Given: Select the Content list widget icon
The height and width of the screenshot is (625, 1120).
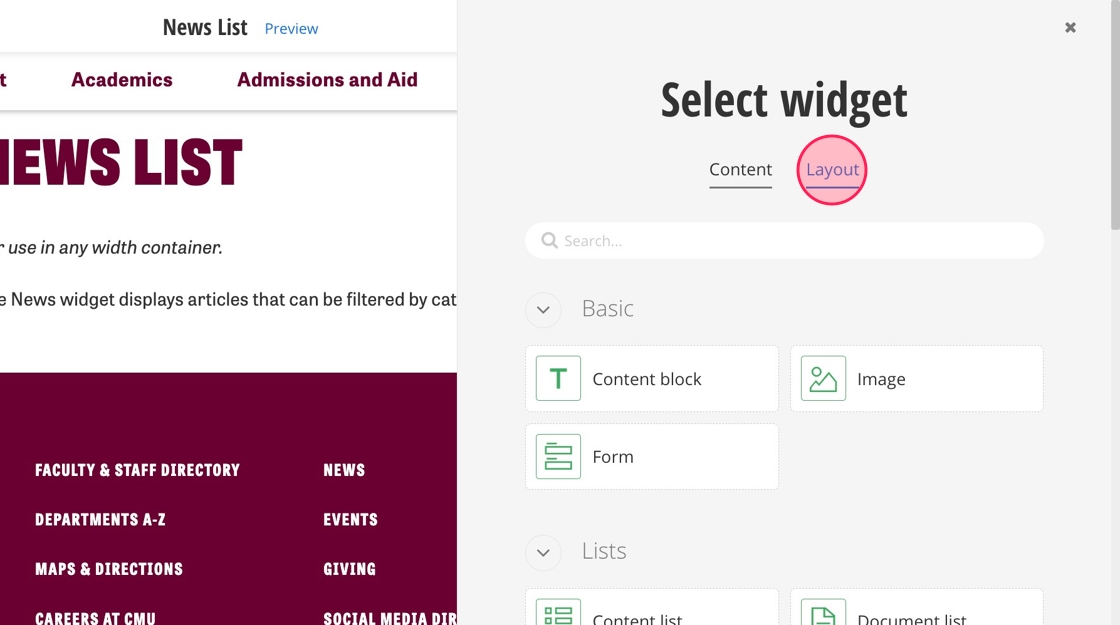Looking at the screenshot, I should 558,612.
